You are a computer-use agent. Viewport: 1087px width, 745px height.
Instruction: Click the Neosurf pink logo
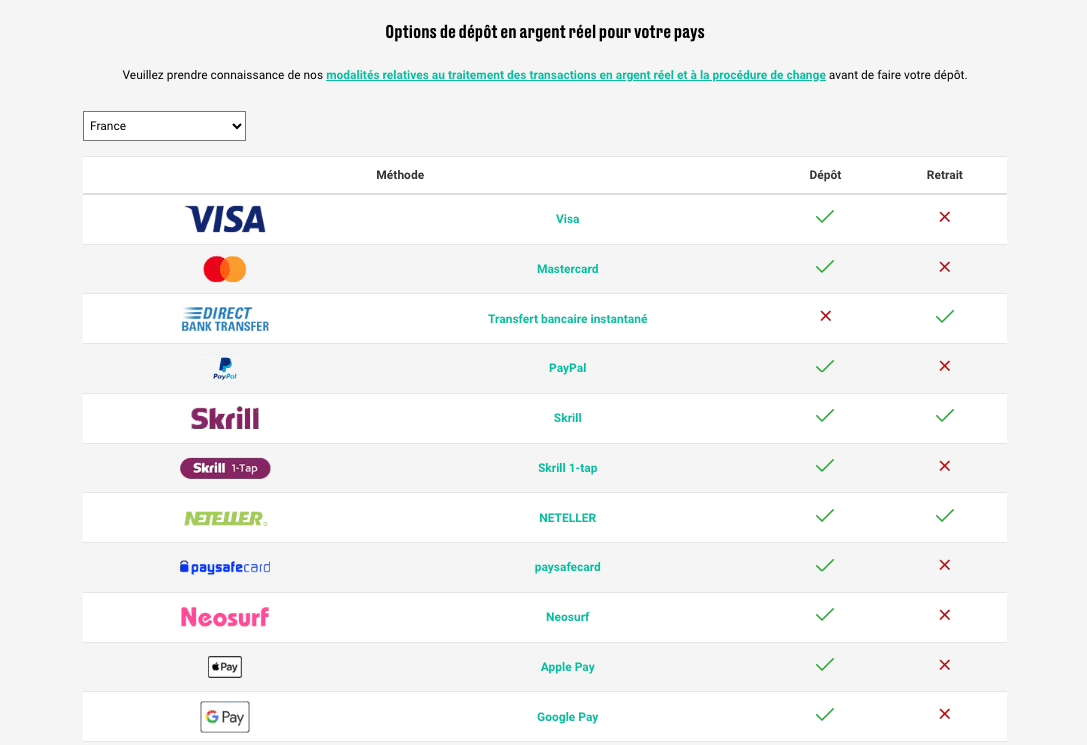(225, 617)
